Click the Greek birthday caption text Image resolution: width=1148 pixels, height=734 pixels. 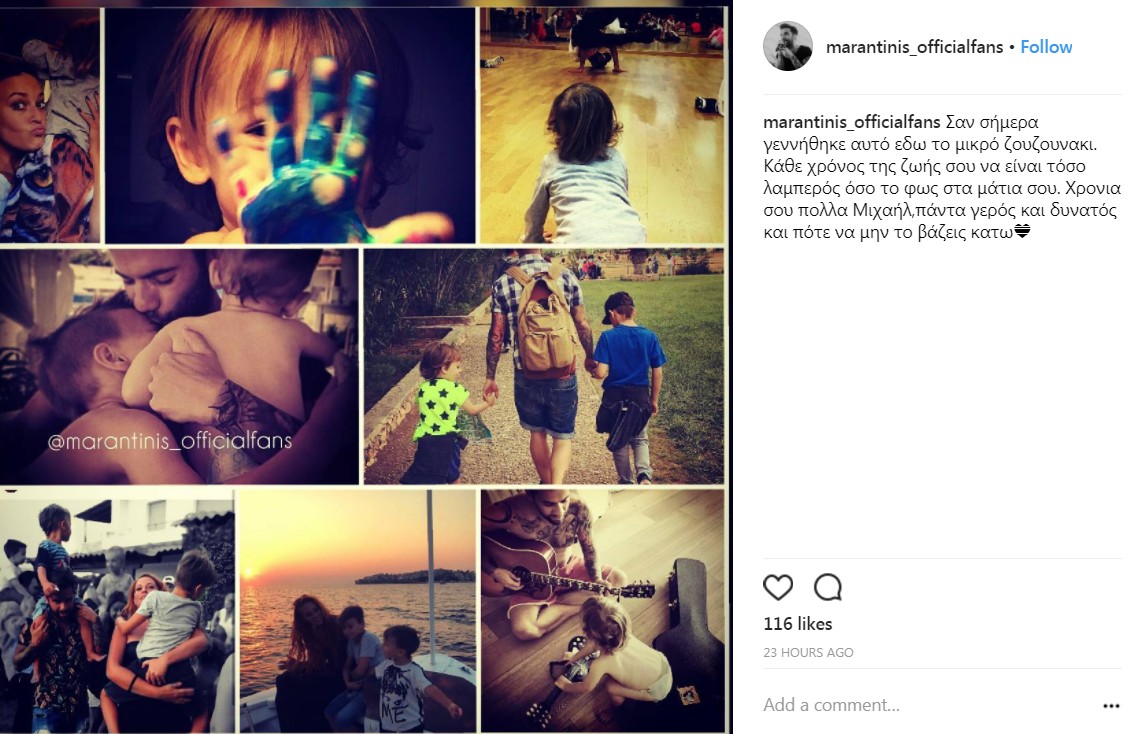[942, 177]
